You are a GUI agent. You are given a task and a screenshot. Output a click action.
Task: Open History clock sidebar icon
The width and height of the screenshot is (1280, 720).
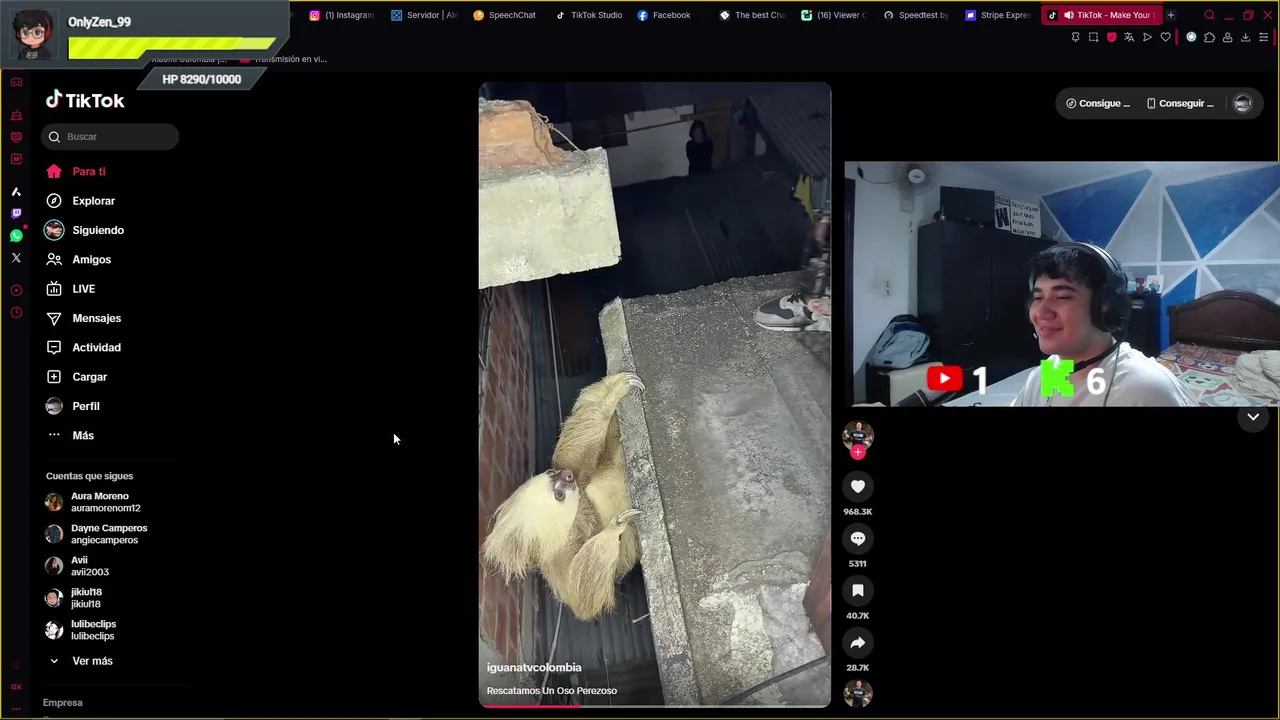16,313
